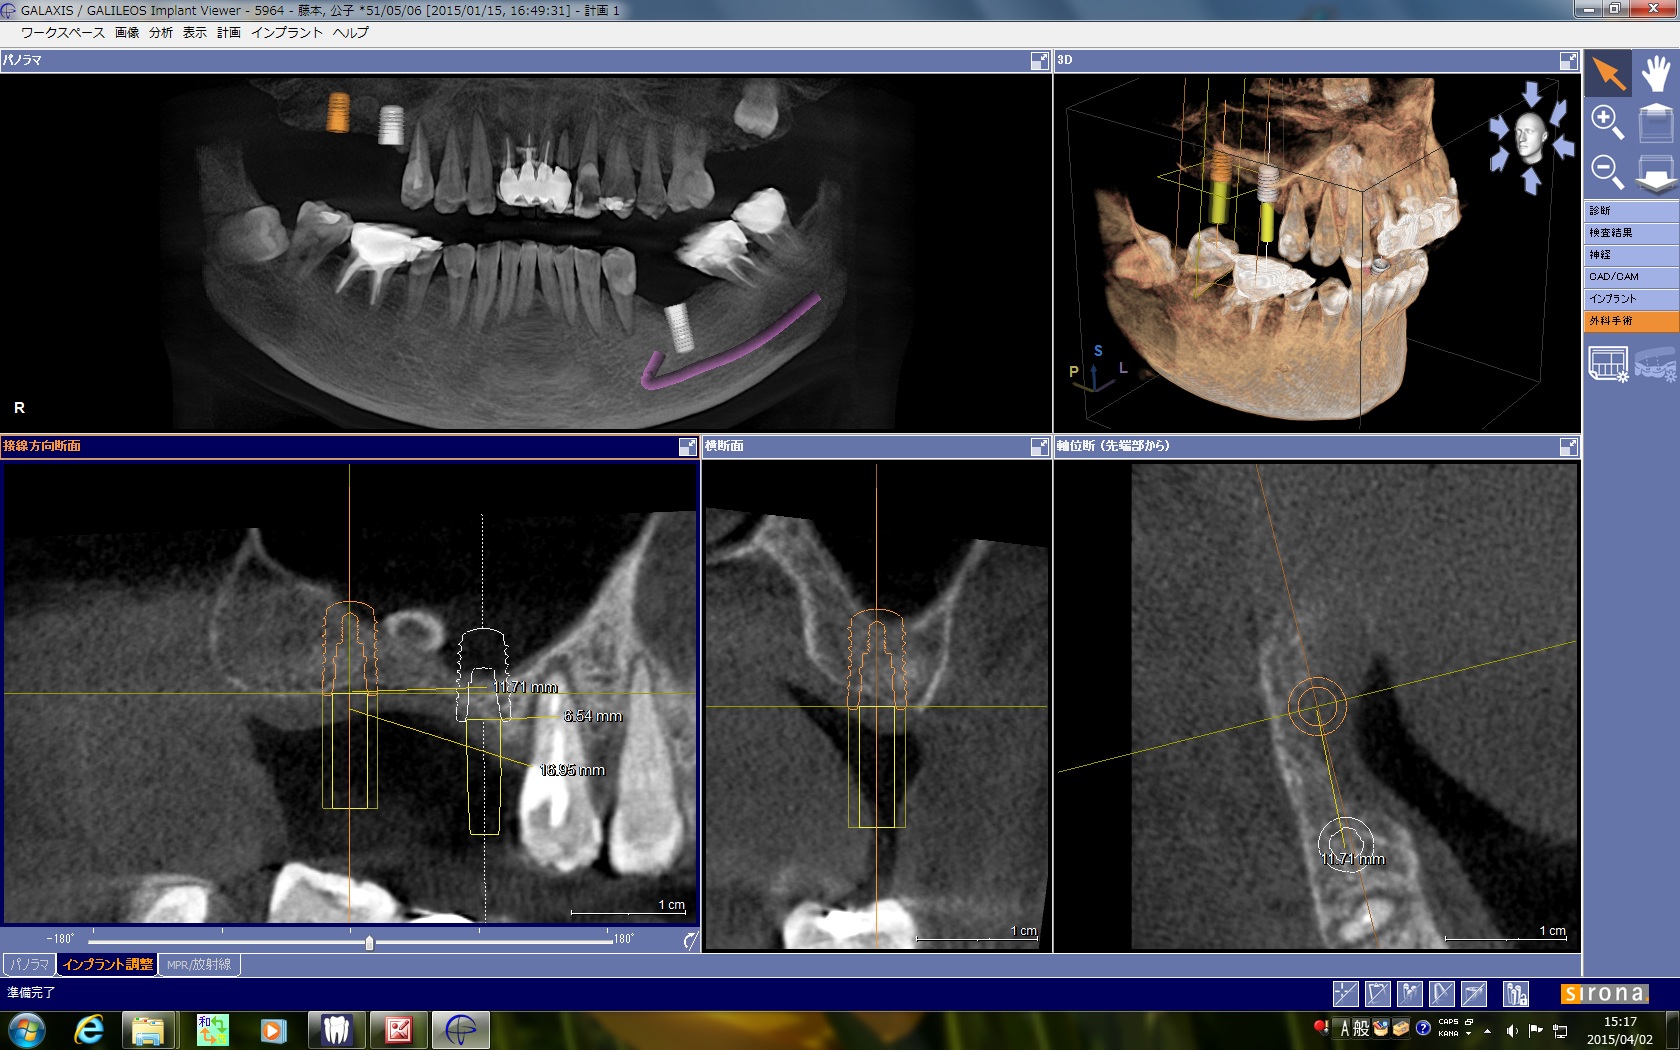Image resolution: width=1680 pixels, height=1050 pixels.
Task: Click the rotation reset icon beside angle slider
Action: tap(690, 940)
